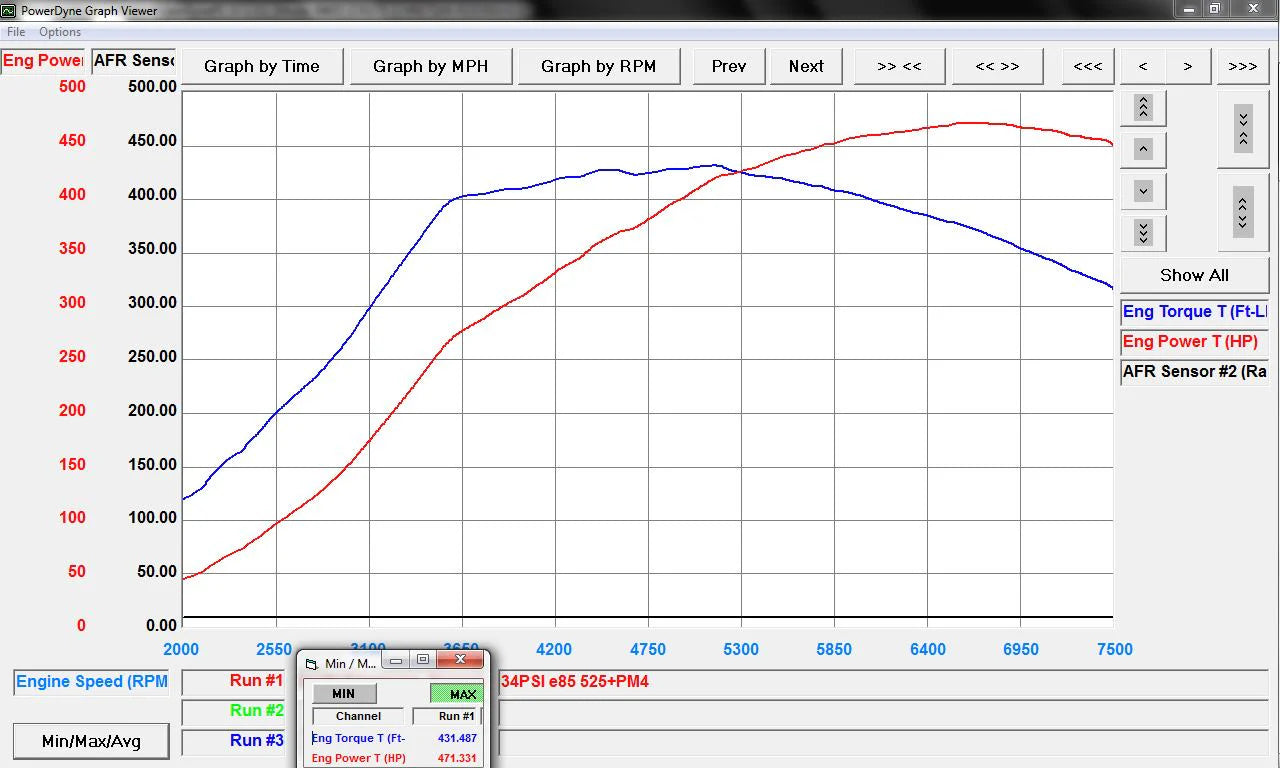Click the double-chevron down scroll icon
The image size is (1280, 768).
(1142, 233)
